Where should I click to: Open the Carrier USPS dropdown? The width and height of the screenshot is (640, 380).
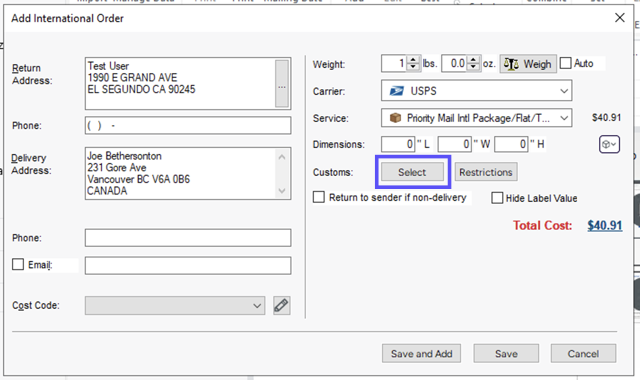(x=476, y=91)
